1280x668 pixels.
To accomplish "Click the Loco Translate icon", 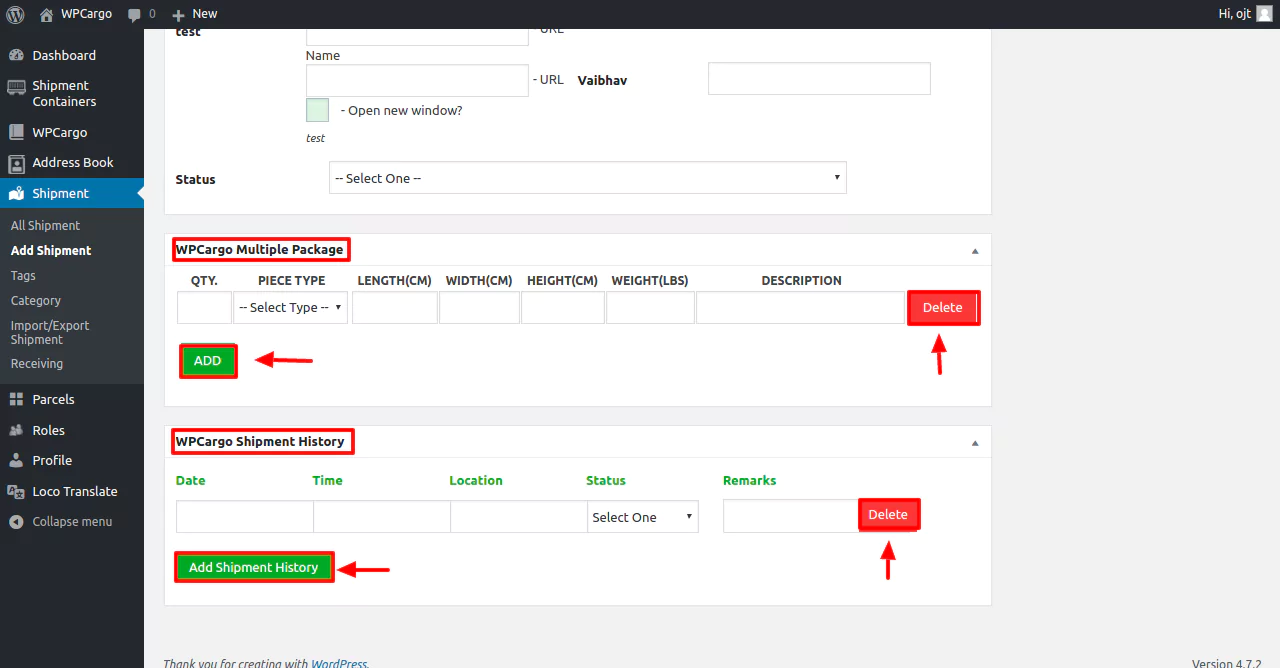I will 16,491.
